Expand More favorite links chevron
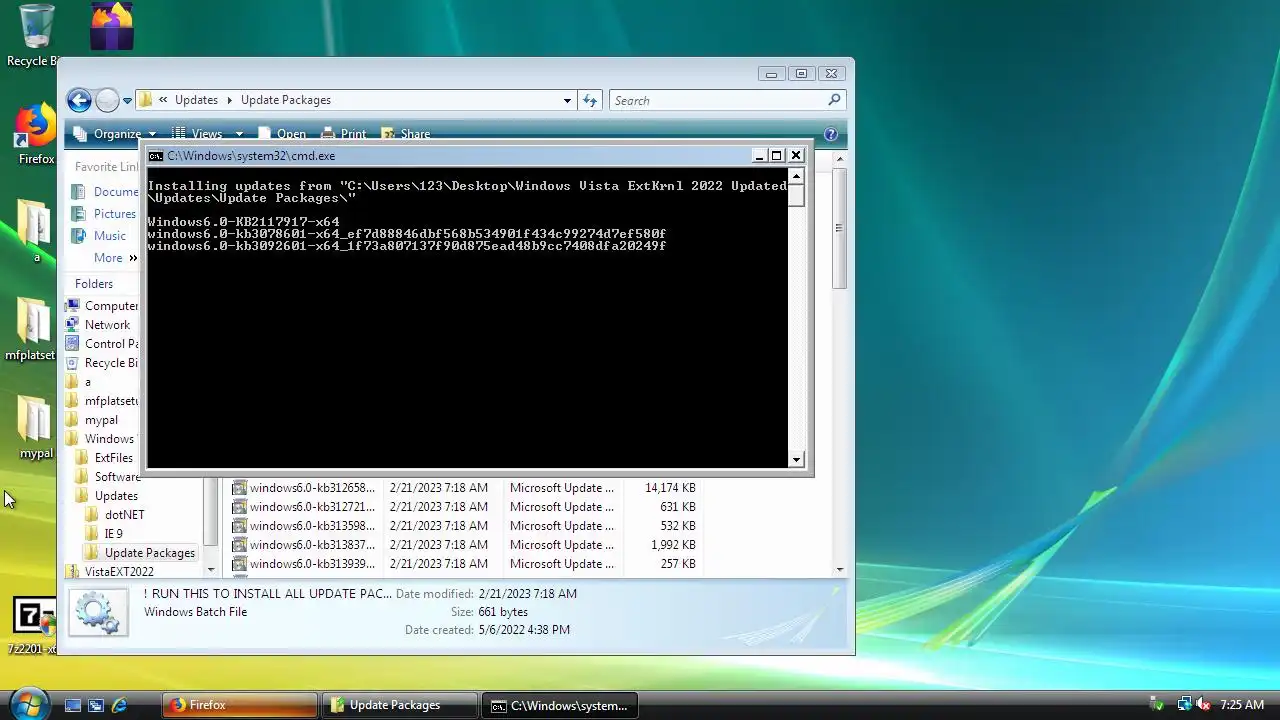This screenshot has height=720, width=1280. (x=132, y=258)
